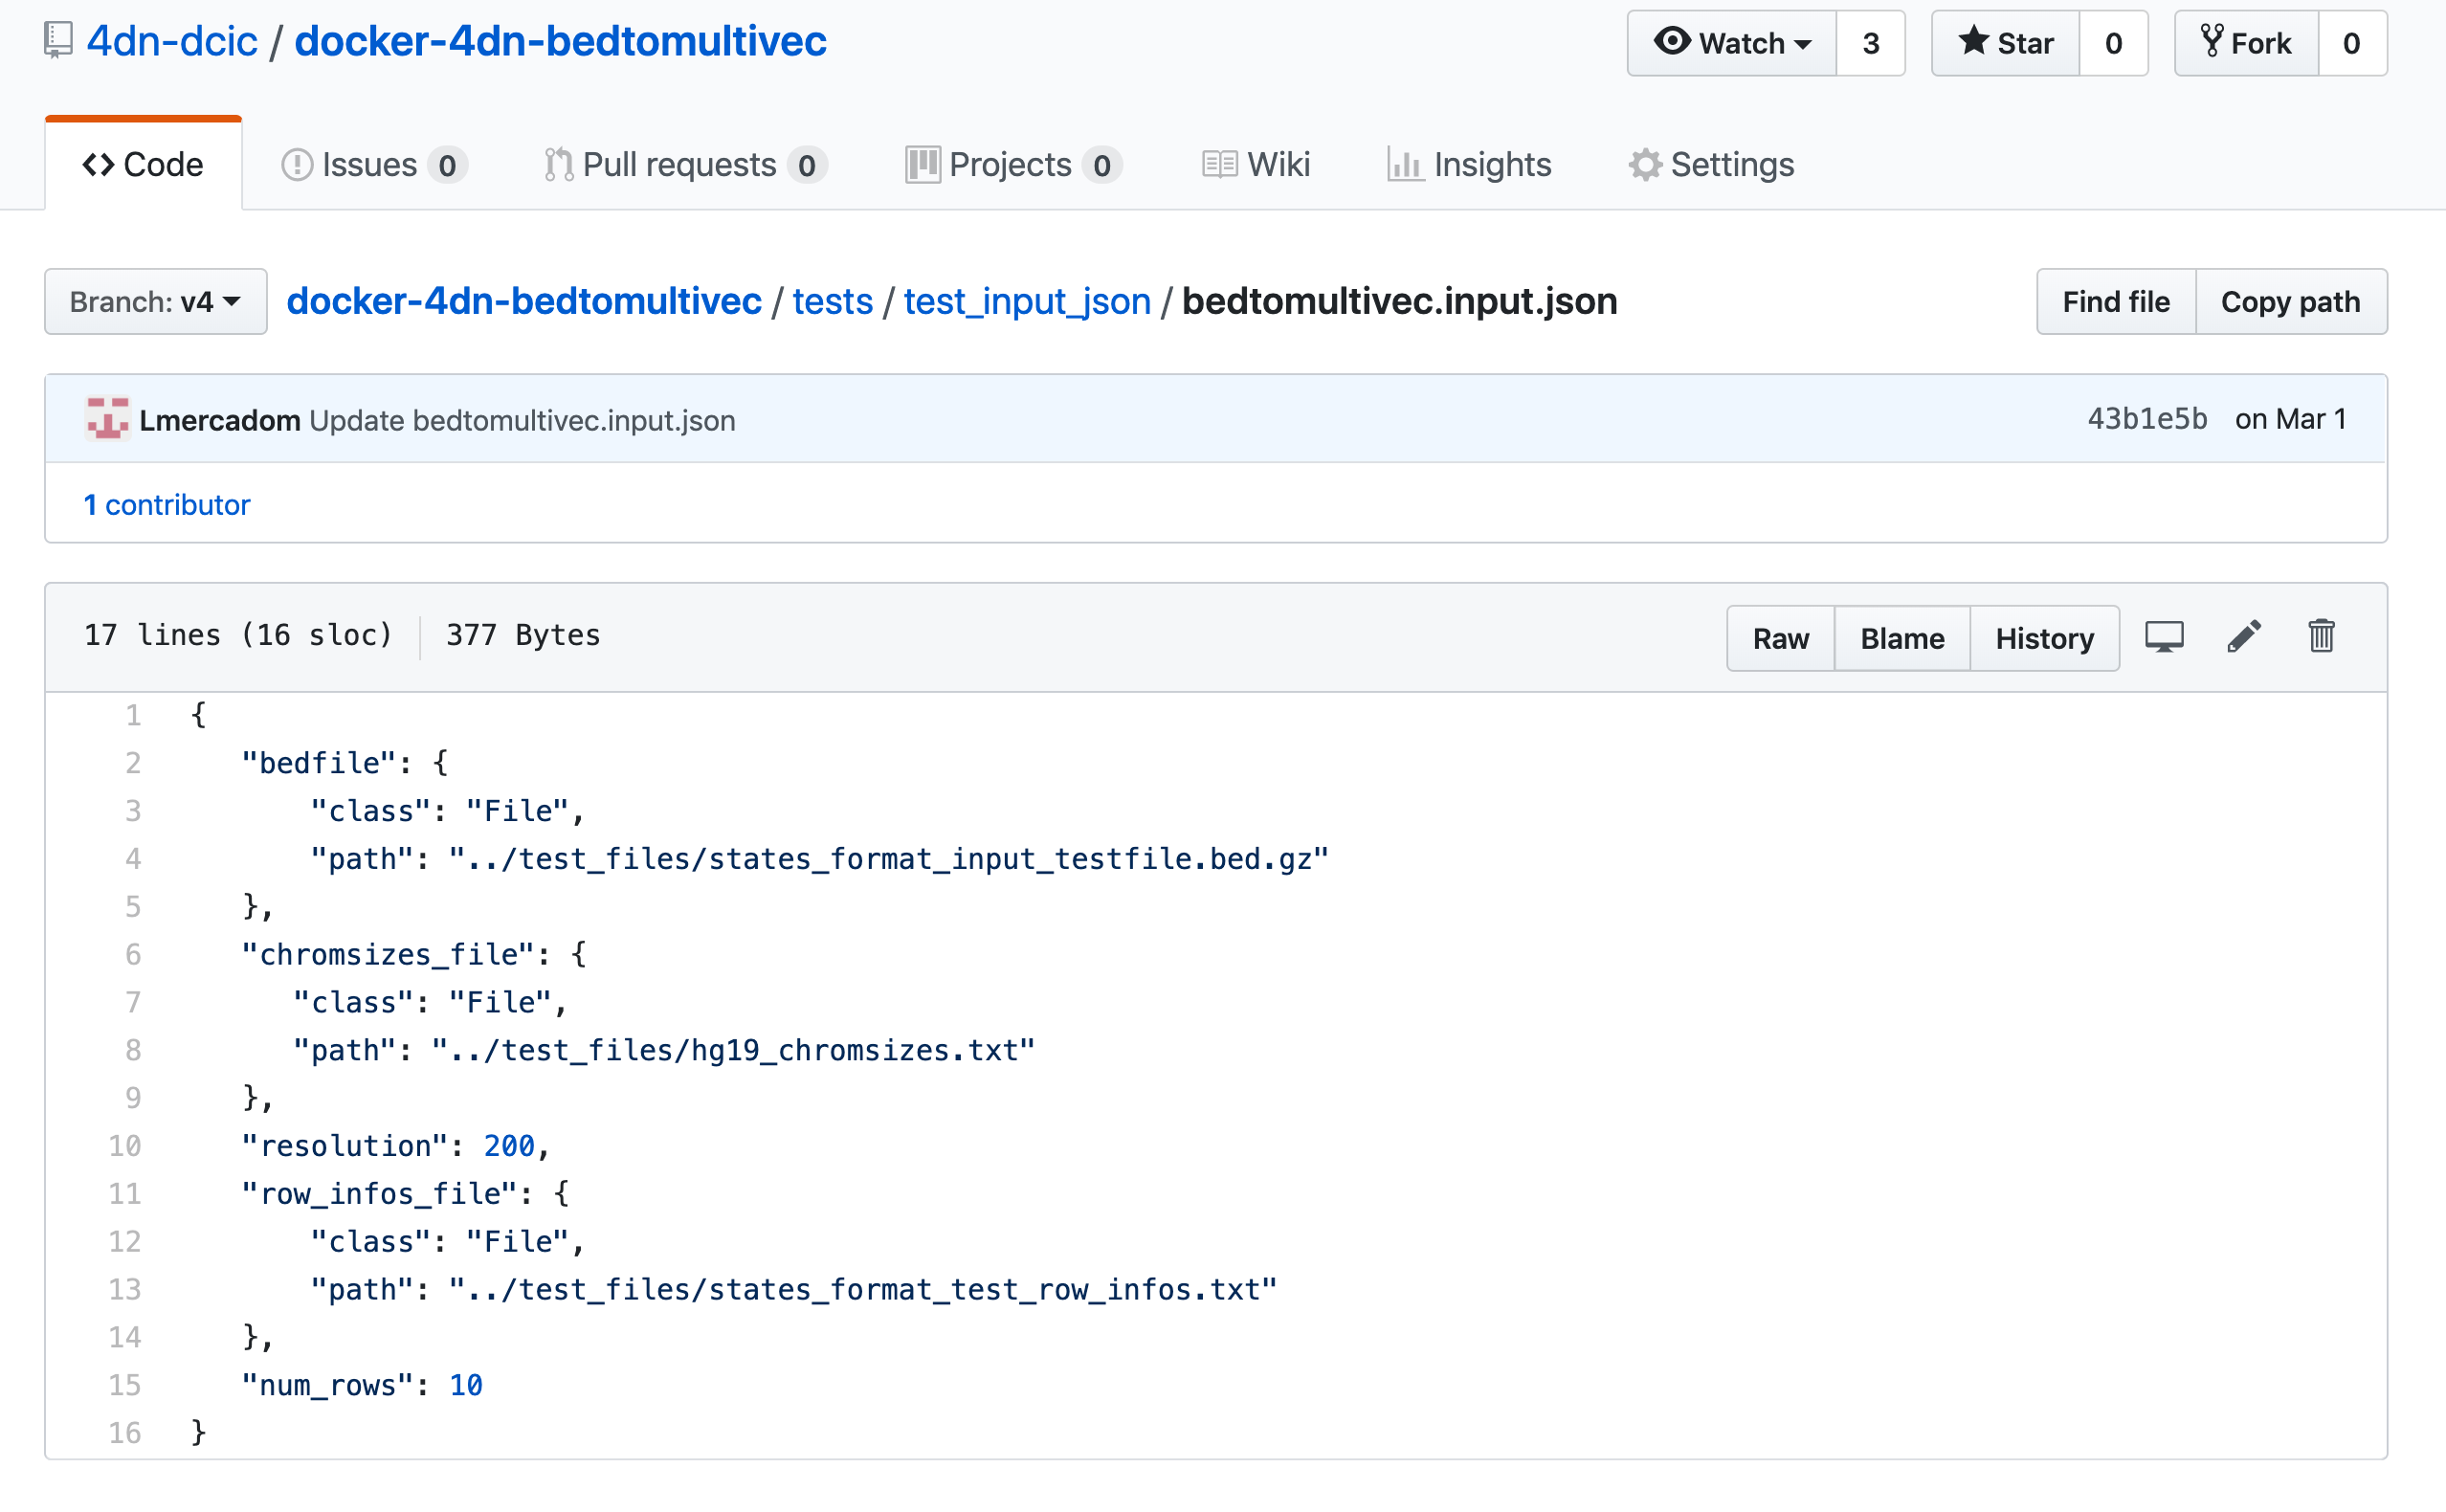
Task: Show the 1 contributor list
Action: click(167, 504)
